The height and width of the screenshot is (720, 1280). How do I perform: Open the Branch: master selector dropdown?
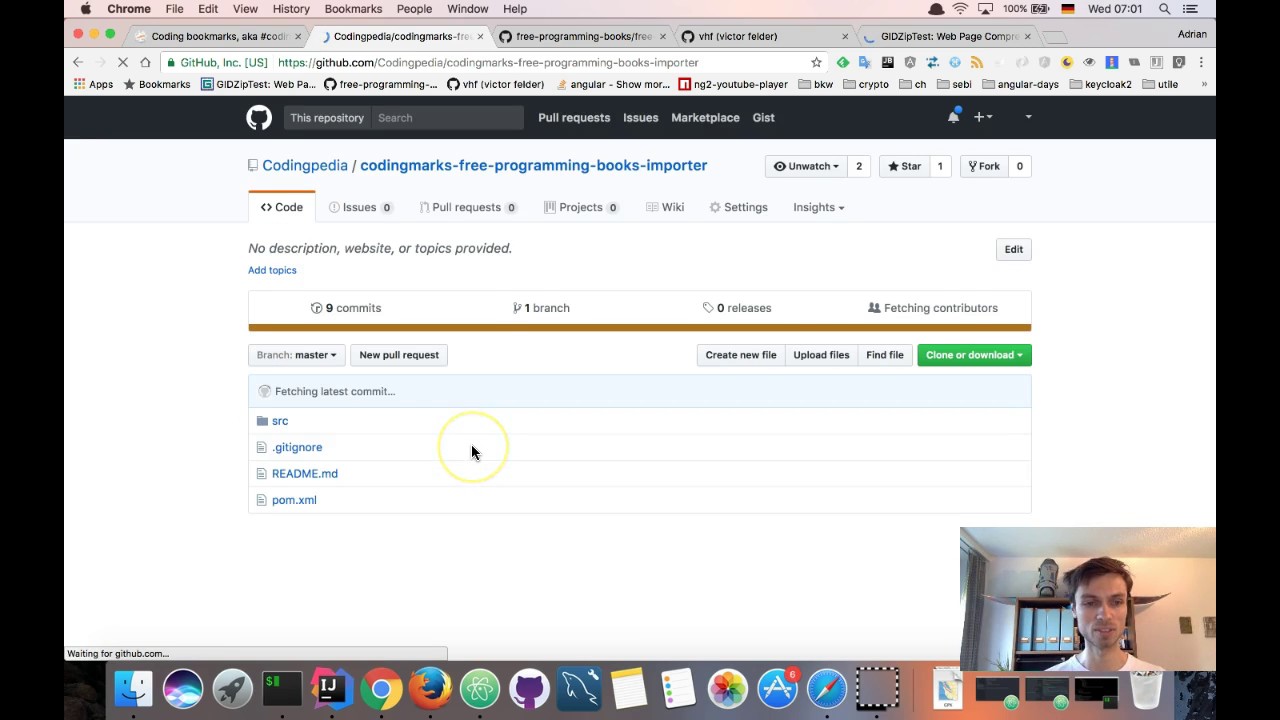pos(297,355)
